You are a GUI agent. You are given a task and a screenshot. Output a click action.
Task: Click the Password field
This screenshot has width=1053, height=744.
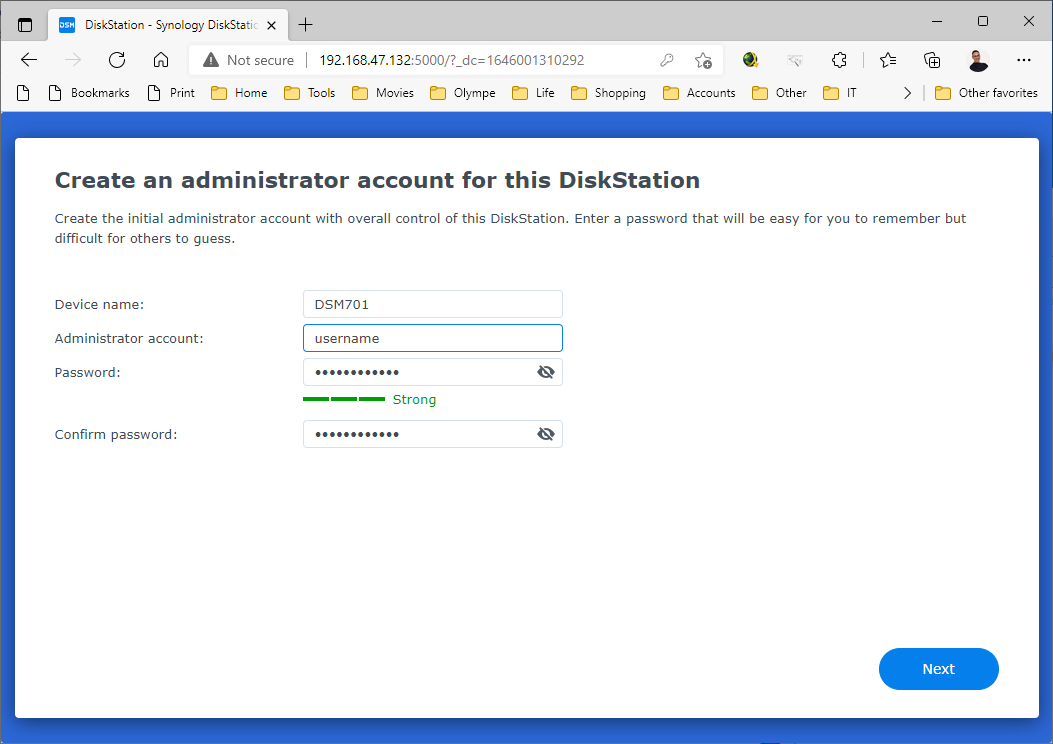[x=432, y=372]
